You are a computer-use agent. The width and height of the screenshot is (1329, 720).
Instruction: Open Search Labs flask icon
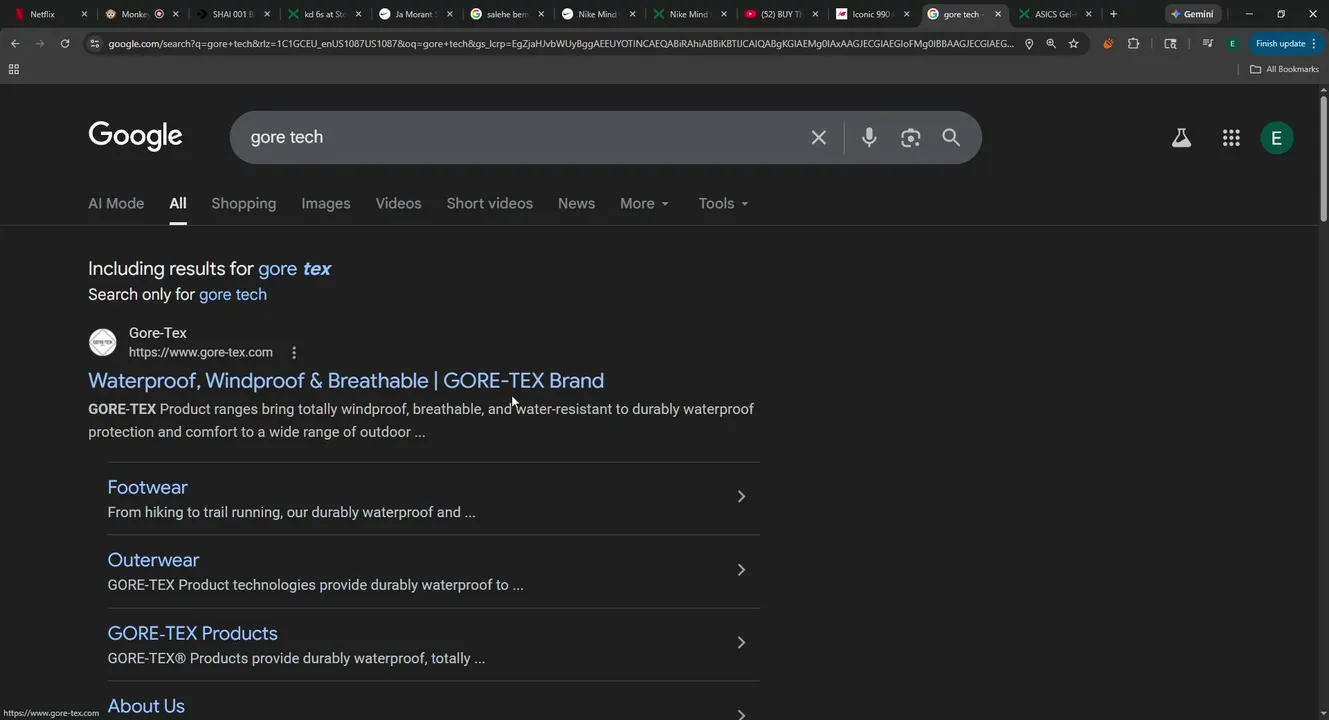tap(1181, 138)
